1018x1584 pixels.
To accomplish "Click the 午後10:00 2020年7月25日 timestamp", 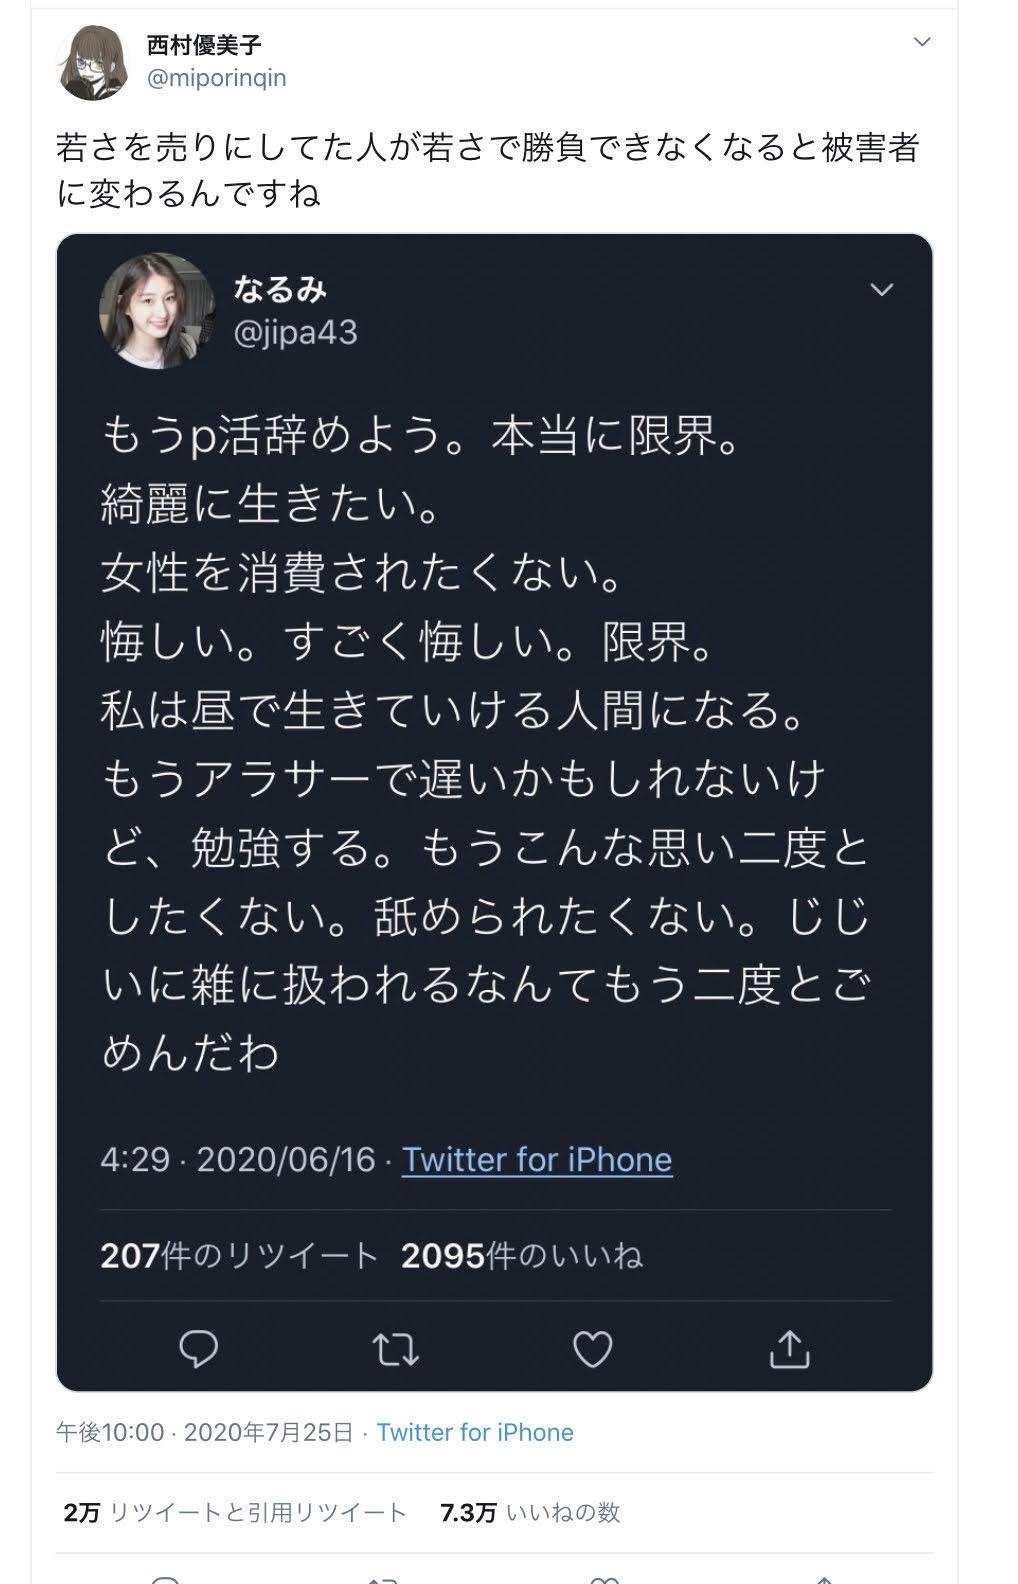I will click(205, 1432).
